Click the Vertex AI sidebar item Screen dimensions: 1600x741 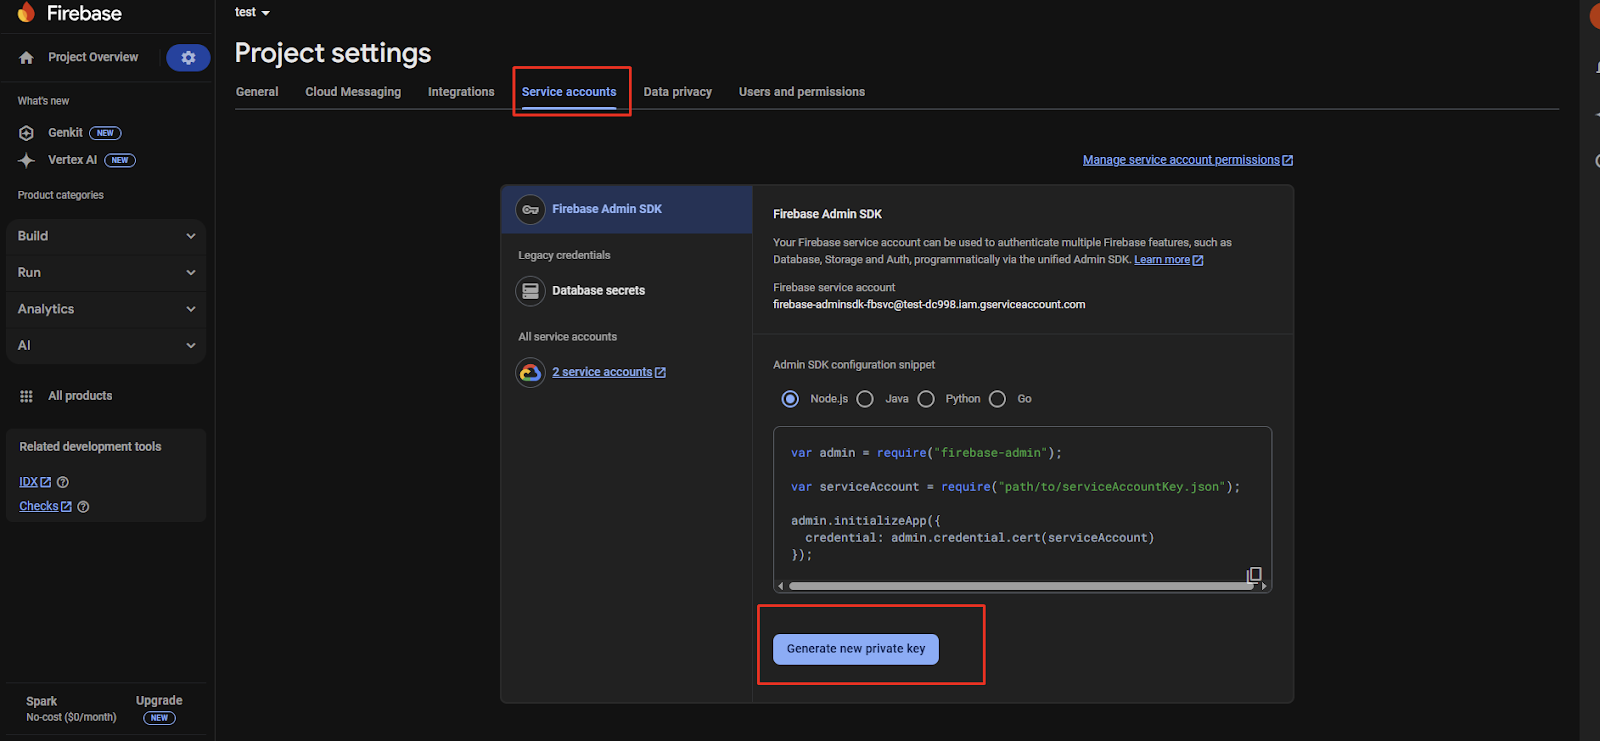pyautogui.click(x=72, y=160)
